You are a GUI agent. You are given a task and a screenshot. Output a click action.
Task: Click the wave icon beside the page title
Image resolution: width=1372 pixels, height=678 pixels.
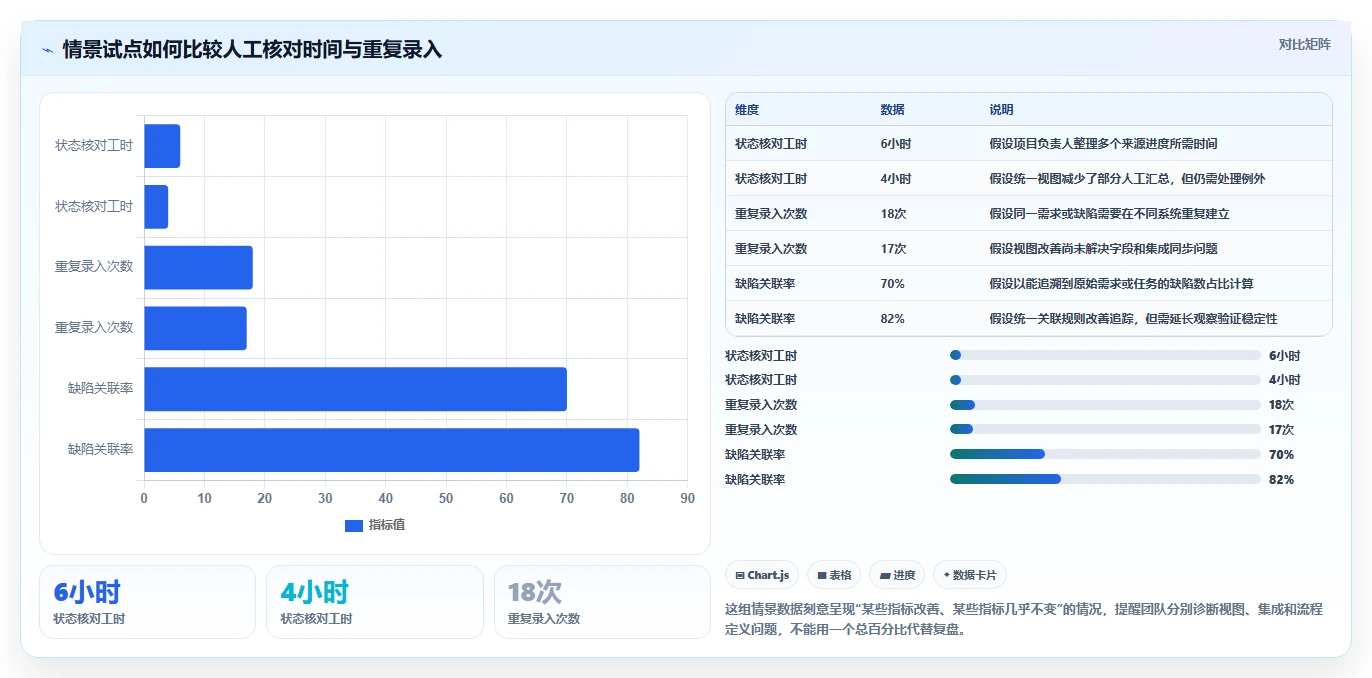pyautogui.click(x=47, y=50)
